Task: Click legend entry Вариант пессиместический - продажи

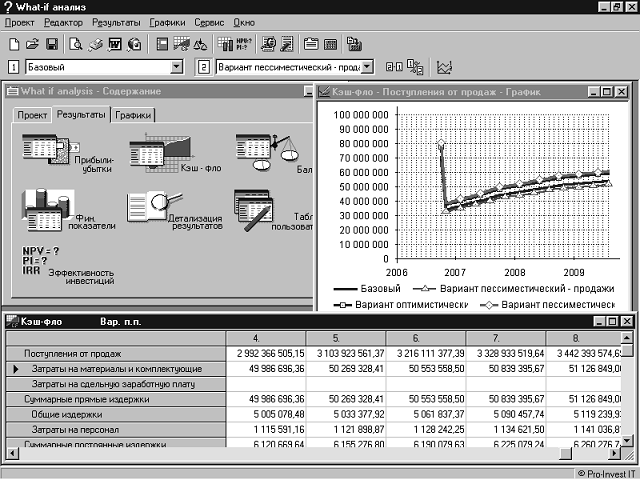Action: tap(513, 289)
